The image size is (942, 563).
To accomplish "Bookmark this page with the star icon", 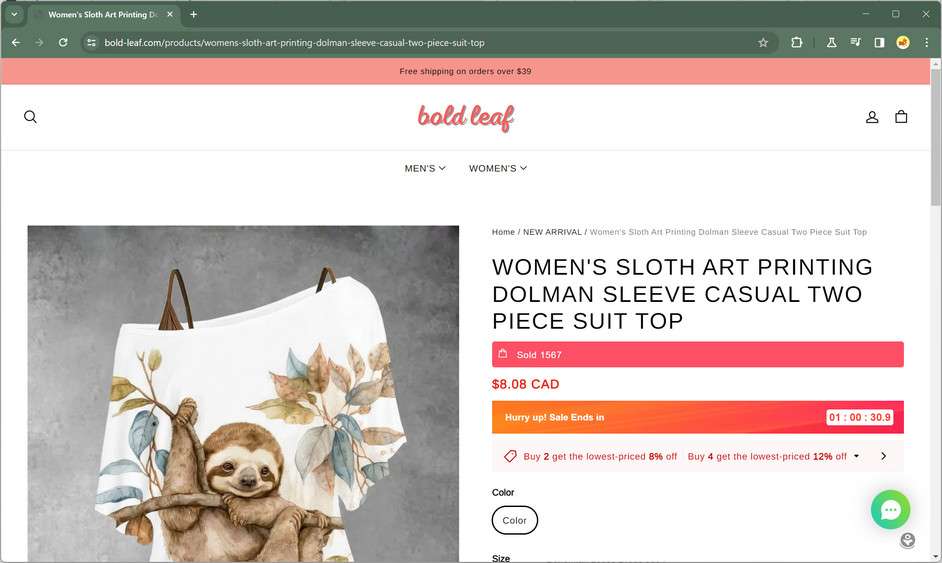I will click(x=763, y=43).
